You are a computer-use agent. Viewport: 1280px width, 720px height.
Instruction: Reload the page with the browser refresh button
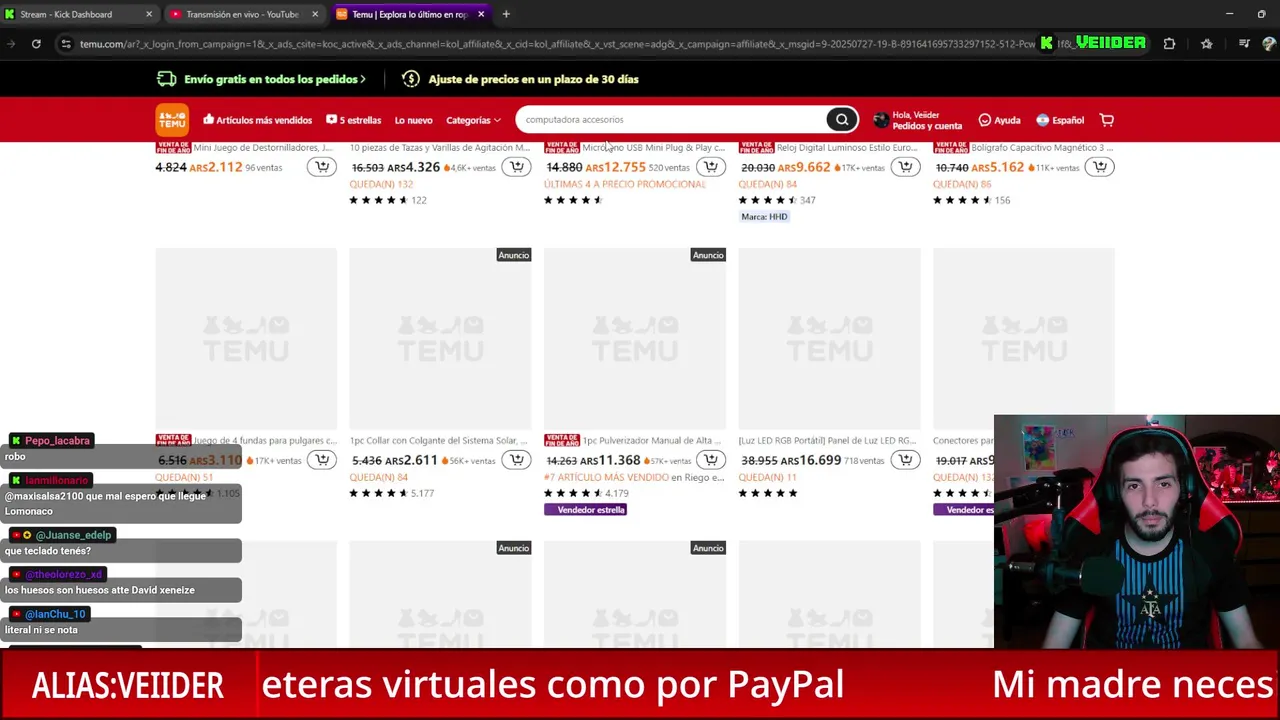pyautogui.click(x=36, y=44)
